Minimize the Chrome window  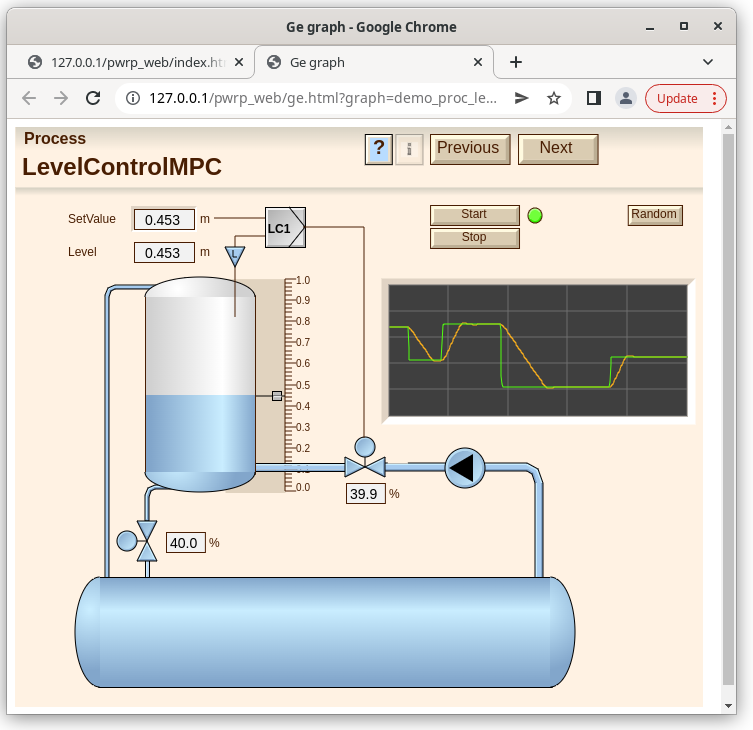coord(650,27)
